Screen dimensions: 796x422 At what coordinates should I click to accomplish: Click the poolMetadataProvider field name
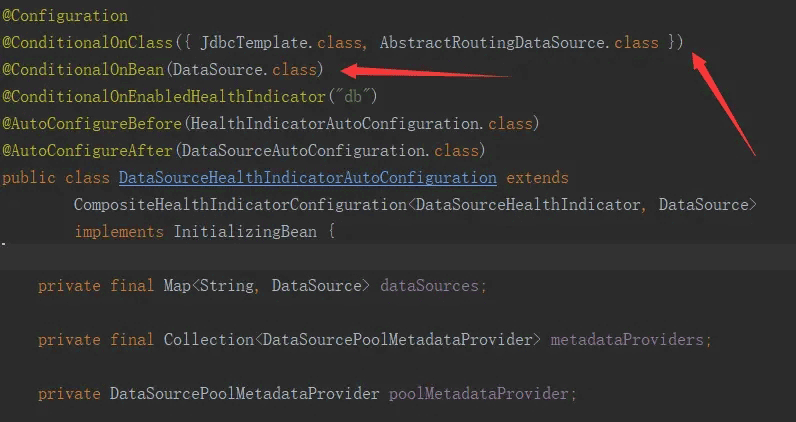tap(479, 394)
